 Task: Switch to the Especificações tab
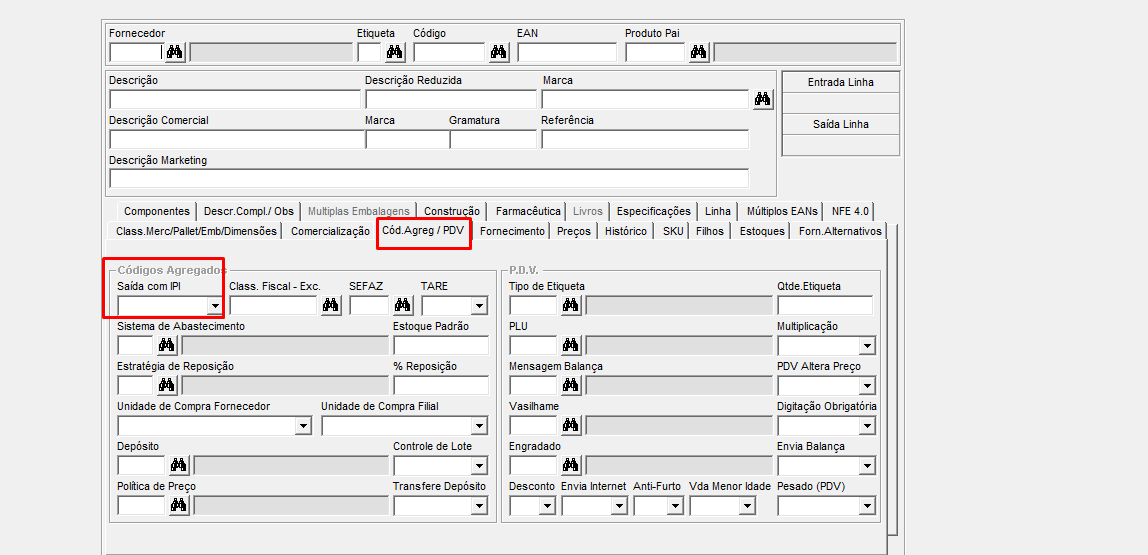653,211
